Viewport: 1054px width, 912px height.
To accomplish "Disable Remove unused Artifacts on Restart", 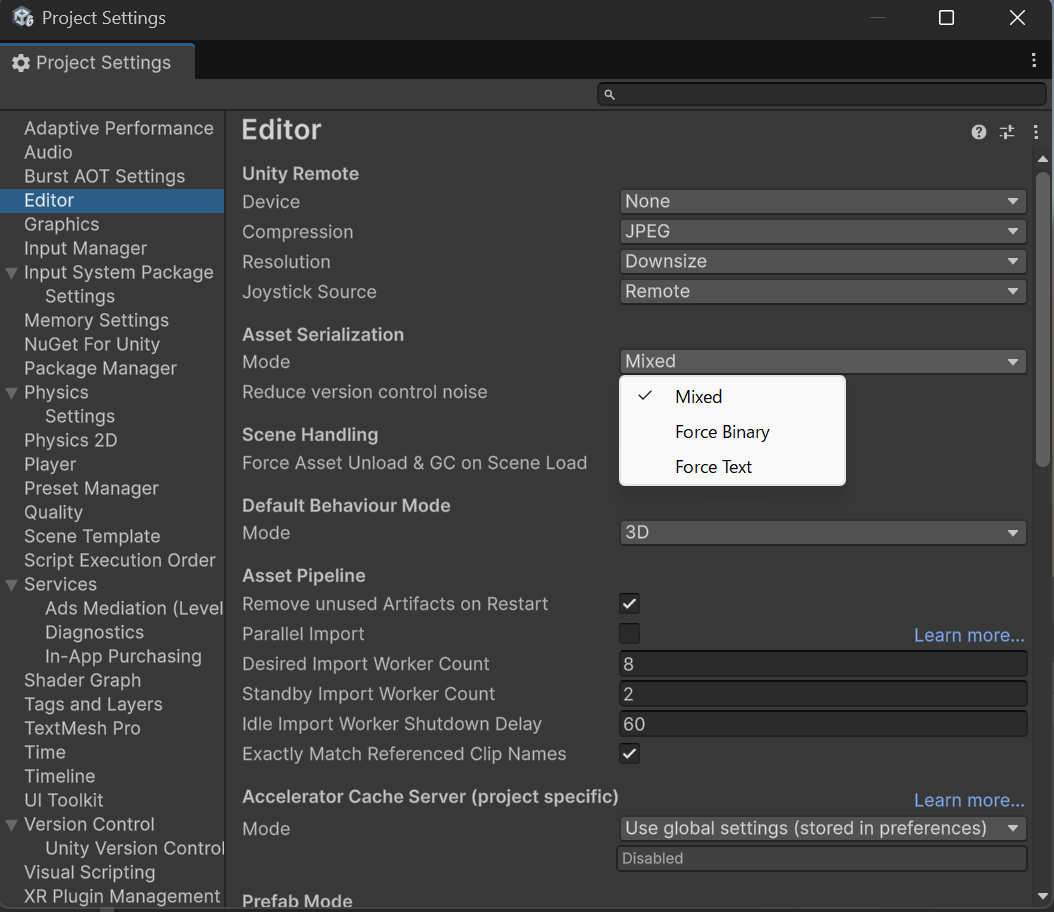I will pos(629,604).
